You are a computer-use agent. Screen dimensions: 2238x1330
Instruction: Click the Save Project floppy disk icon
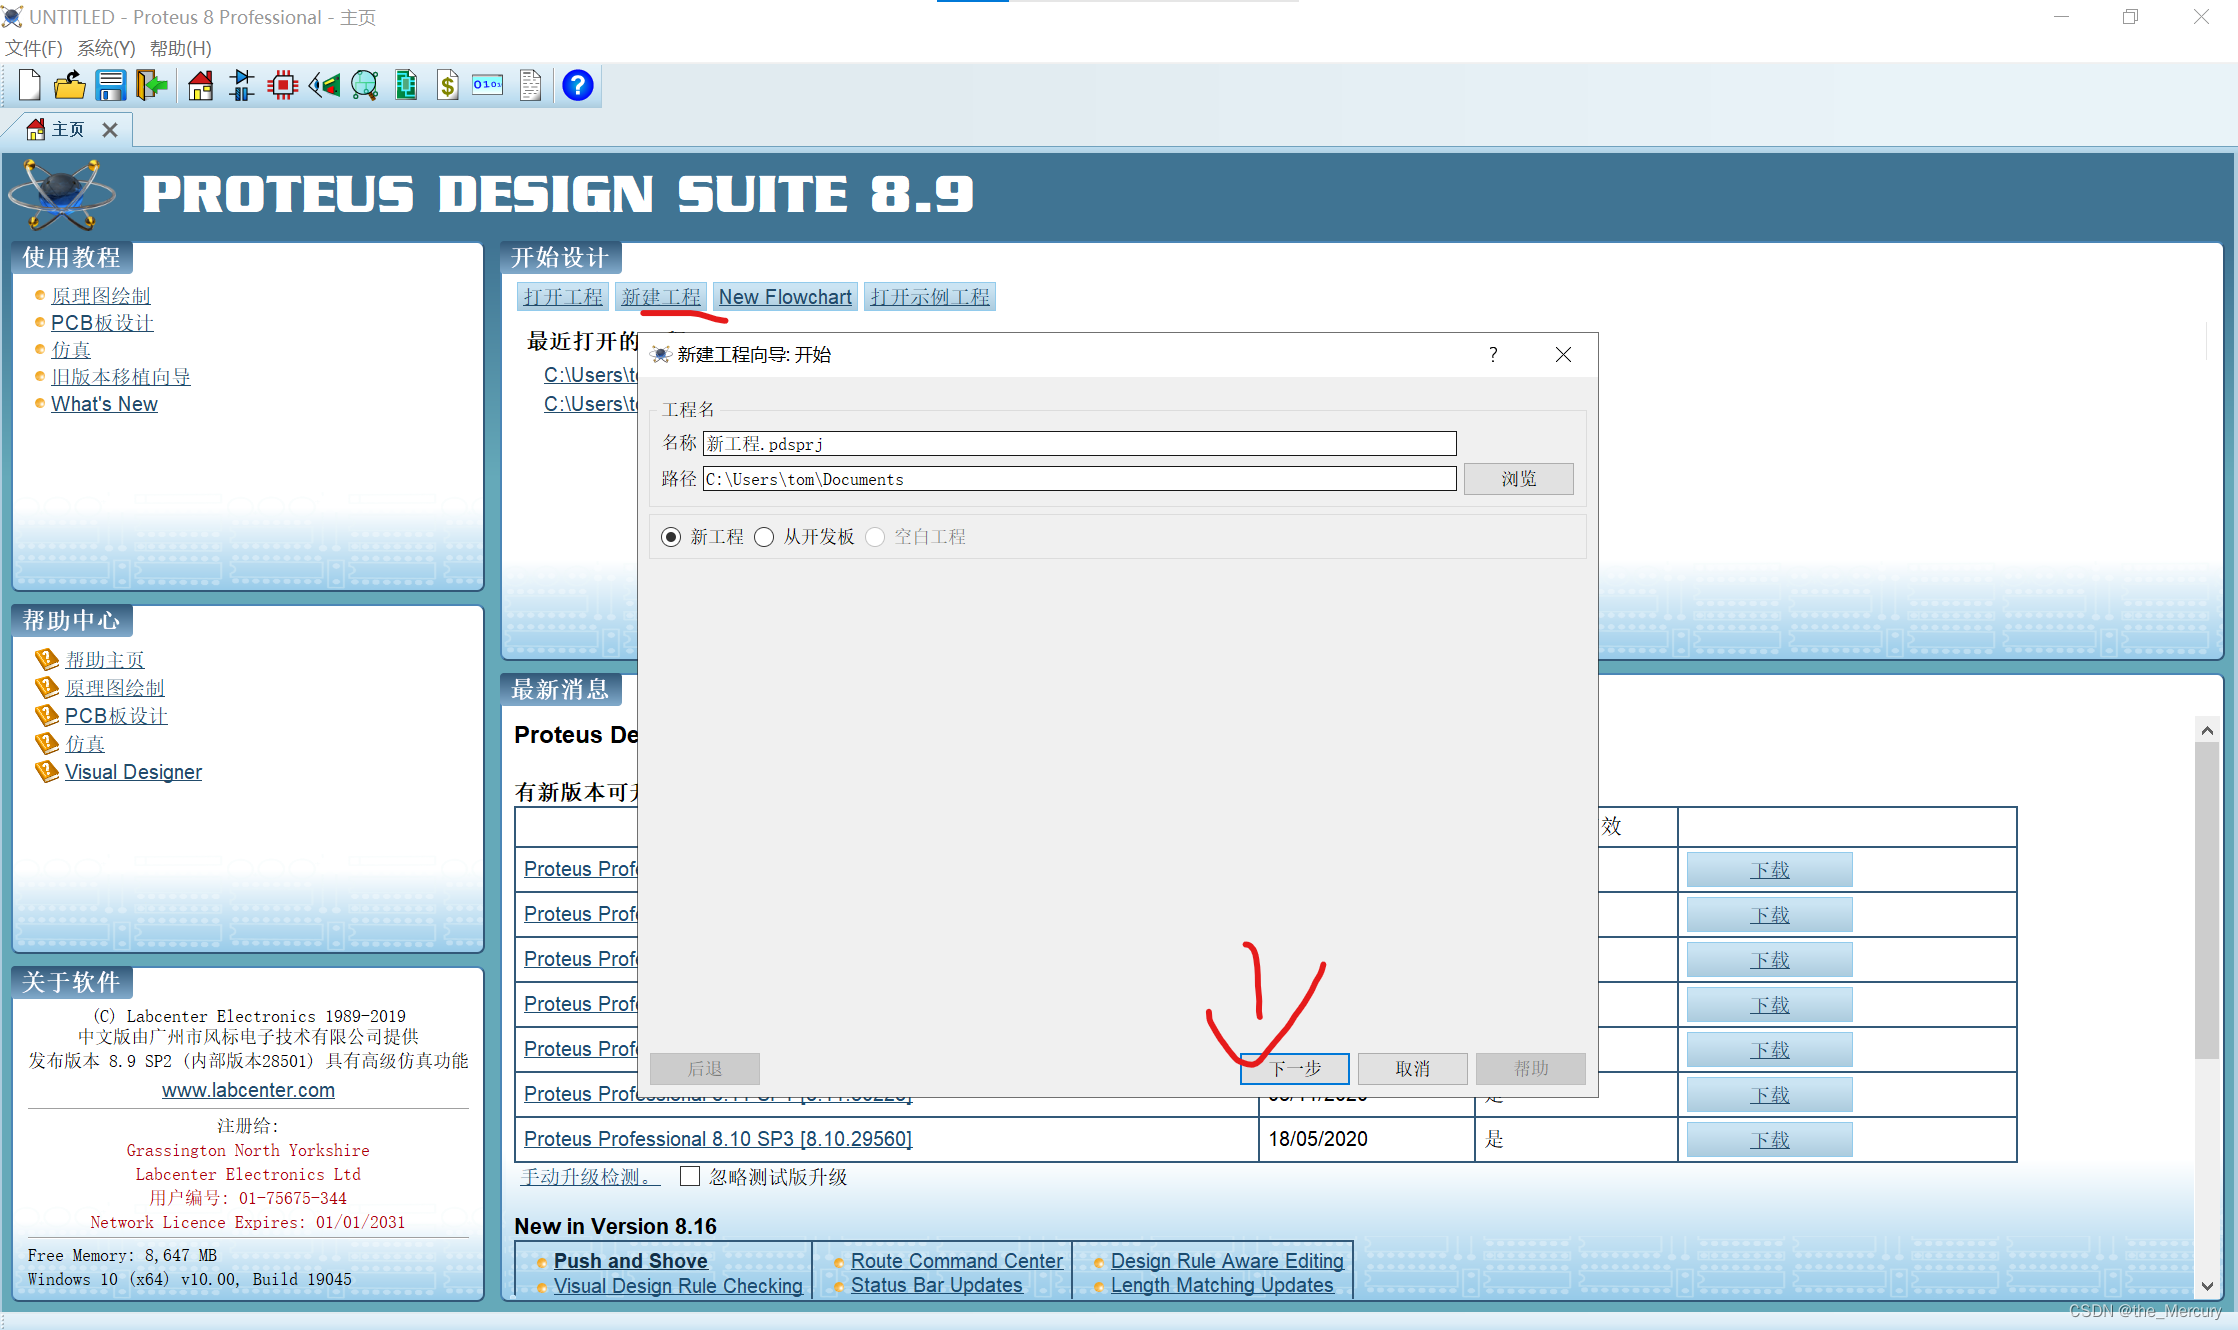(x=110, y=86)
